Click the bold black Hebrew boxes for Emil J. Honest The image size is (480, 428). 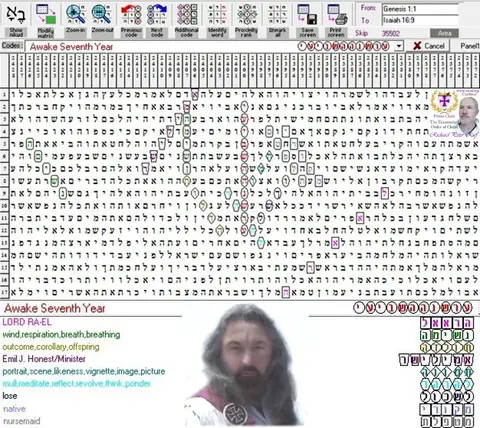[436, 360]
